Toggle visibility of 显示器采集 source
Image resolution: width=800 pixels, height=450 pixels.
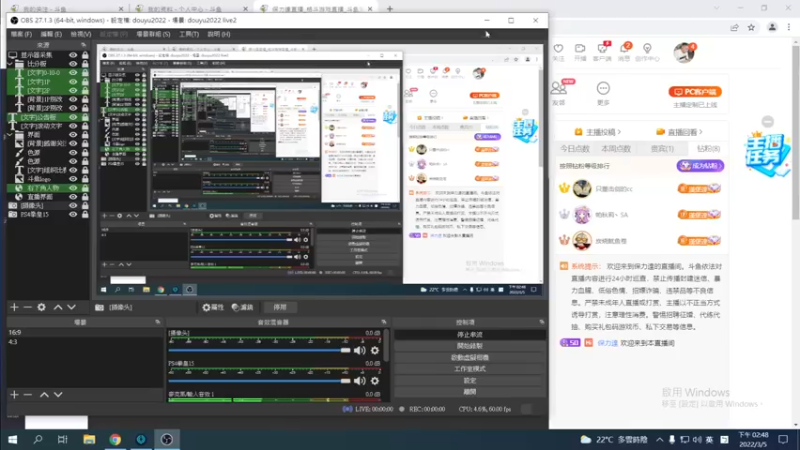pos(73,55)
